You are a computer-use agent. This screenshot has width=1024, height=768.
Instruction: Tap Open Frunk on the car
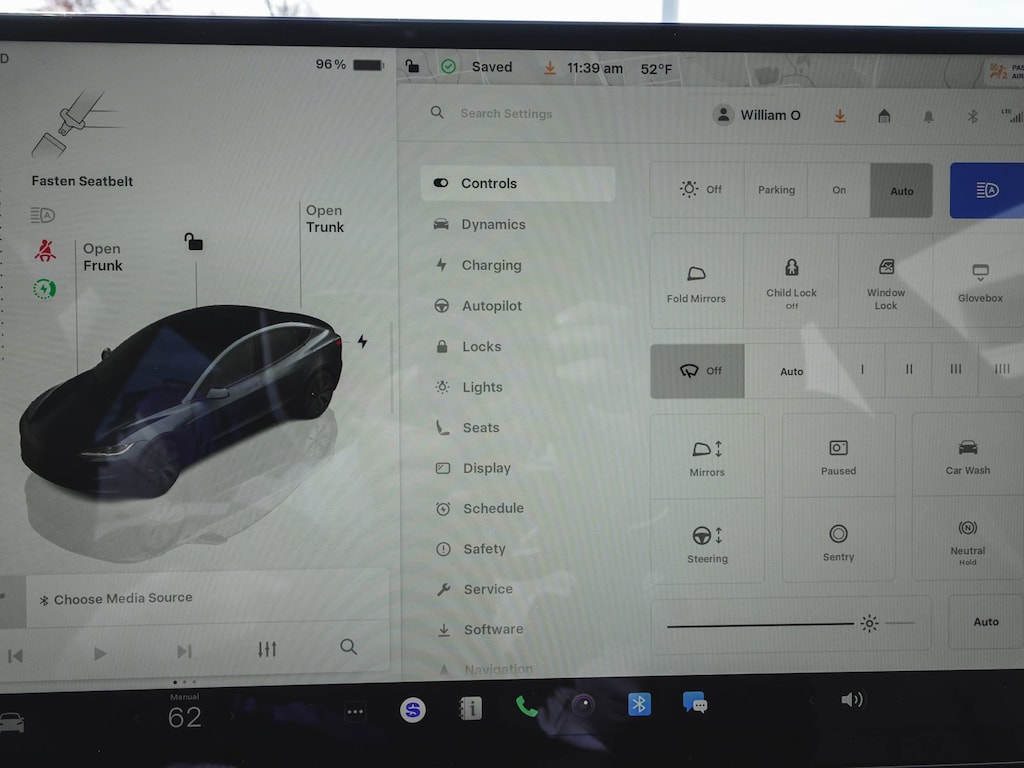tap(102, 257)
